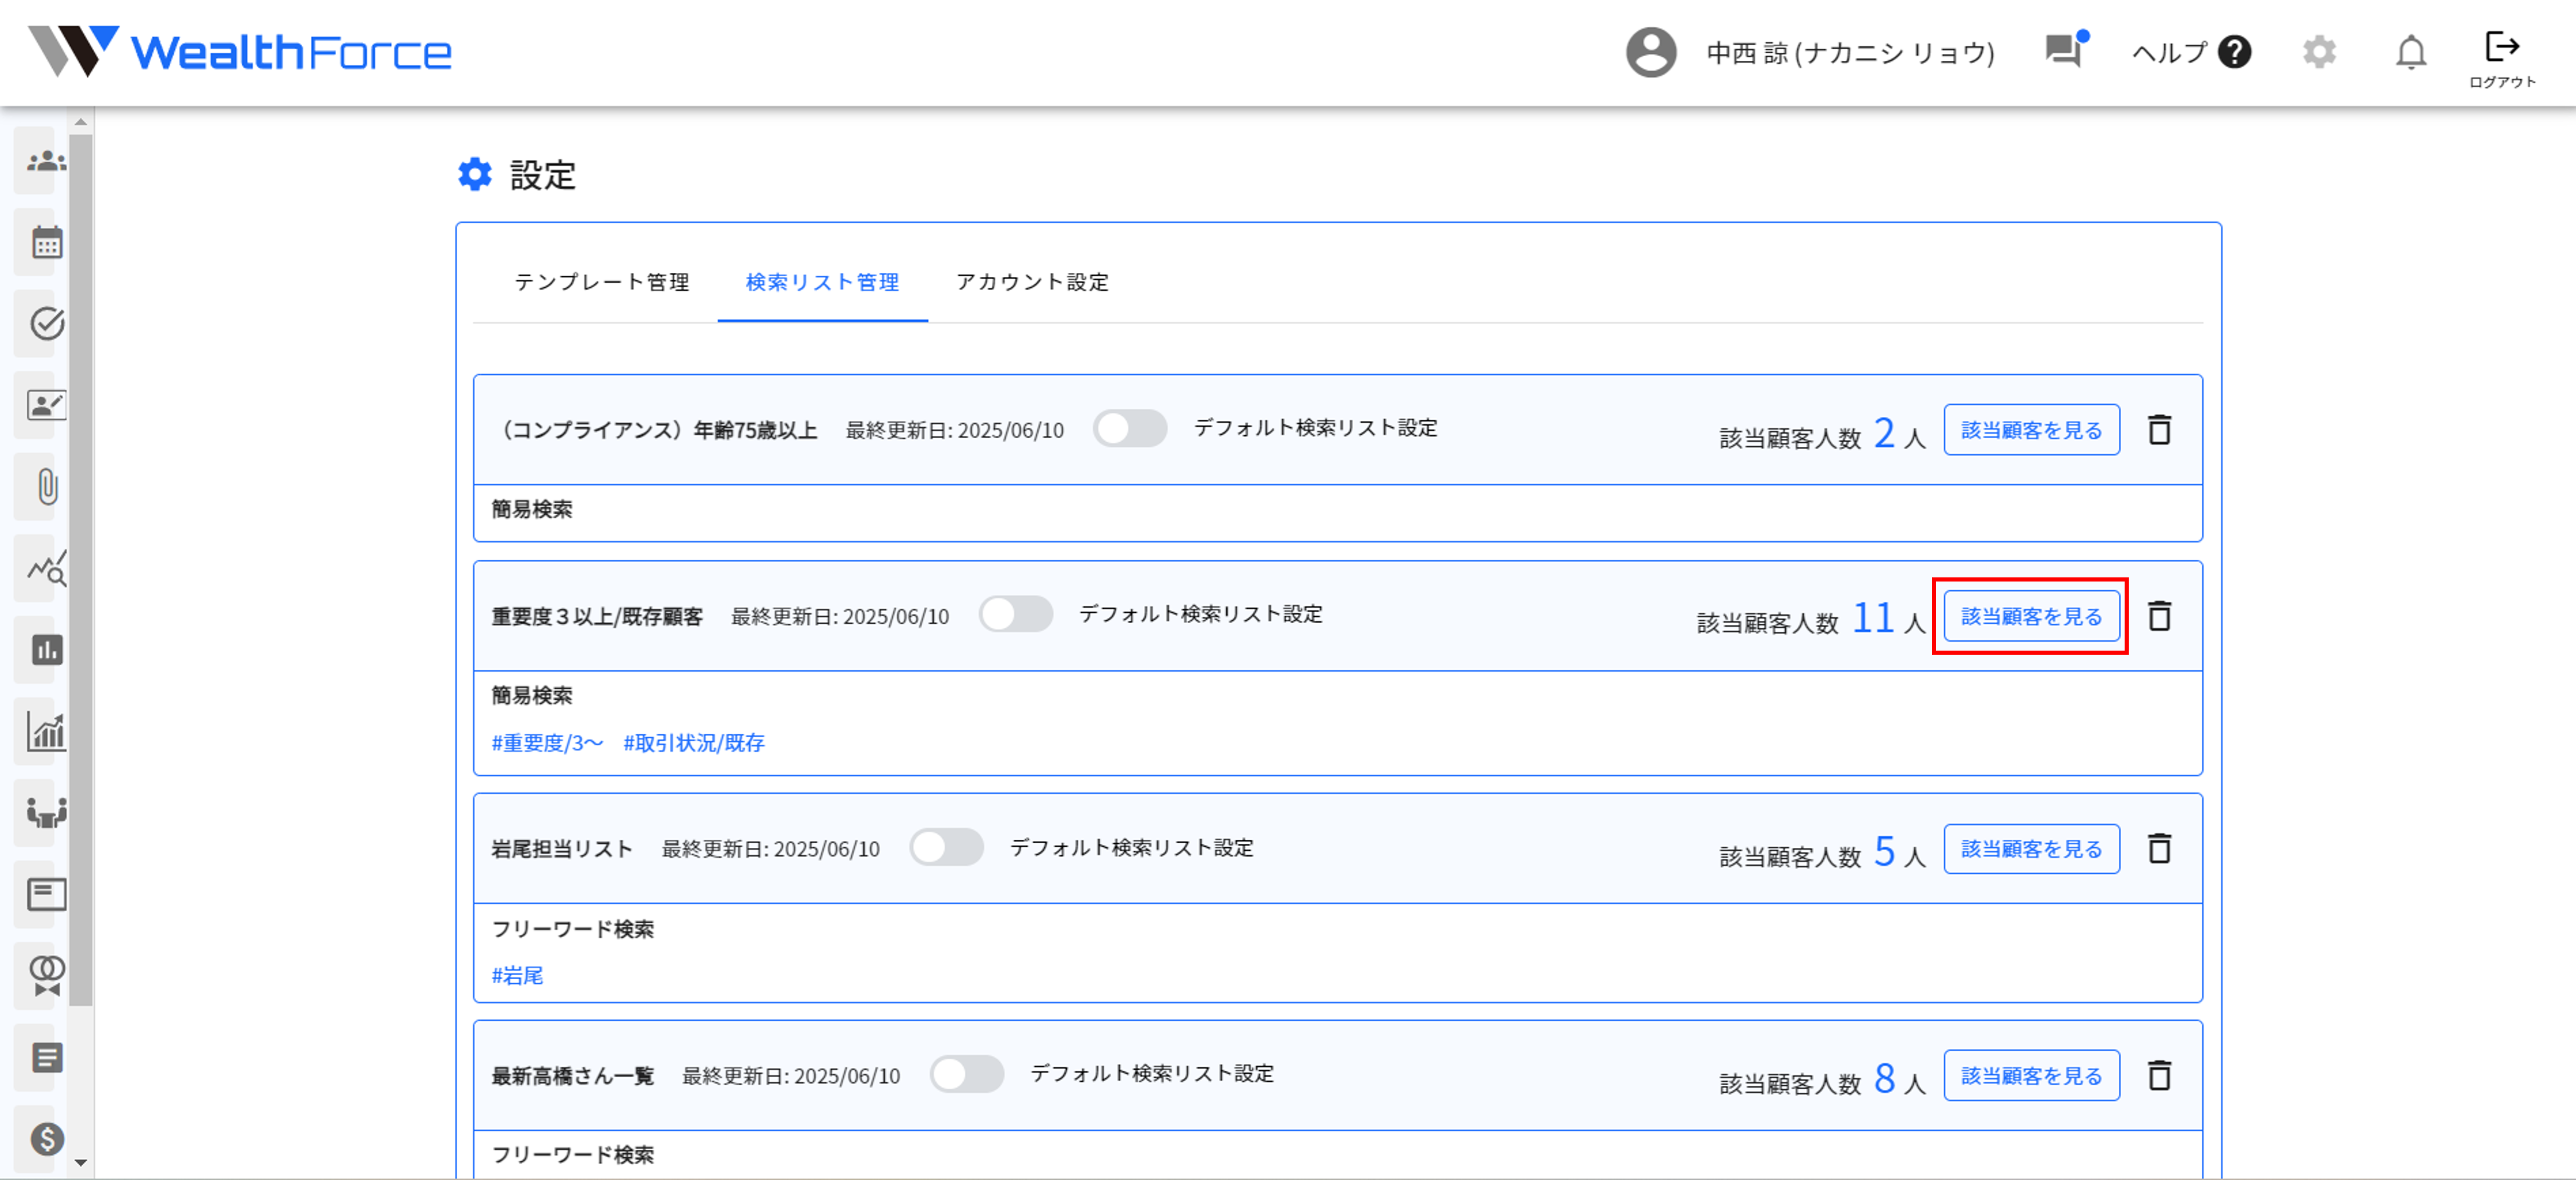
Task: Open the customers group icon in sidebar
Action: pyautogui.click(x=46, y=161)
